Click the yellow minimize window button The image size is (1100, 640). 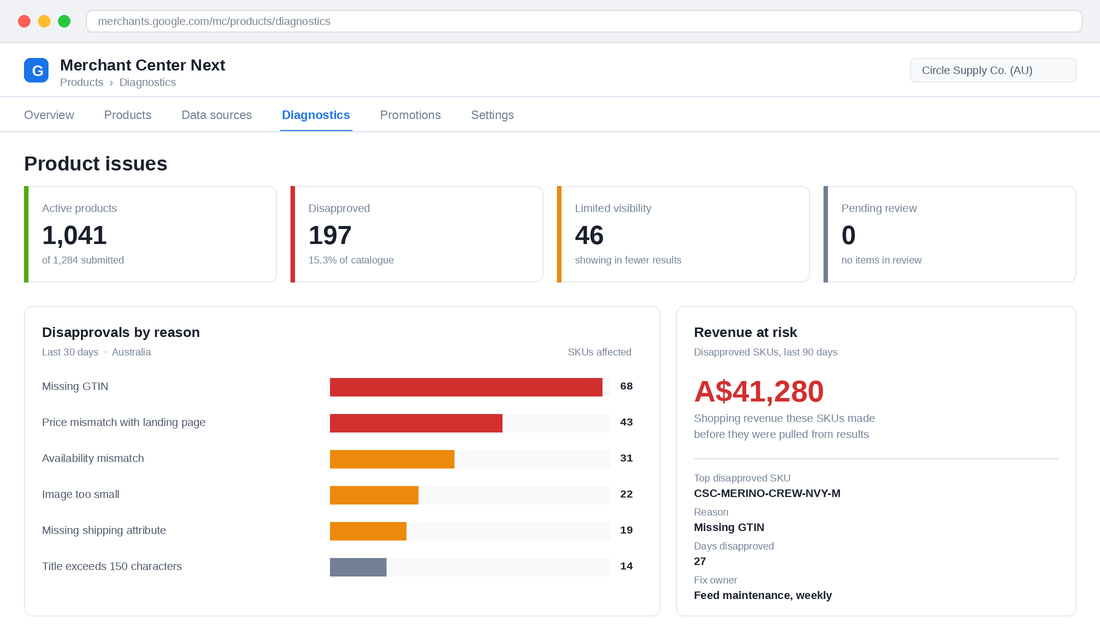coord(44,21)
